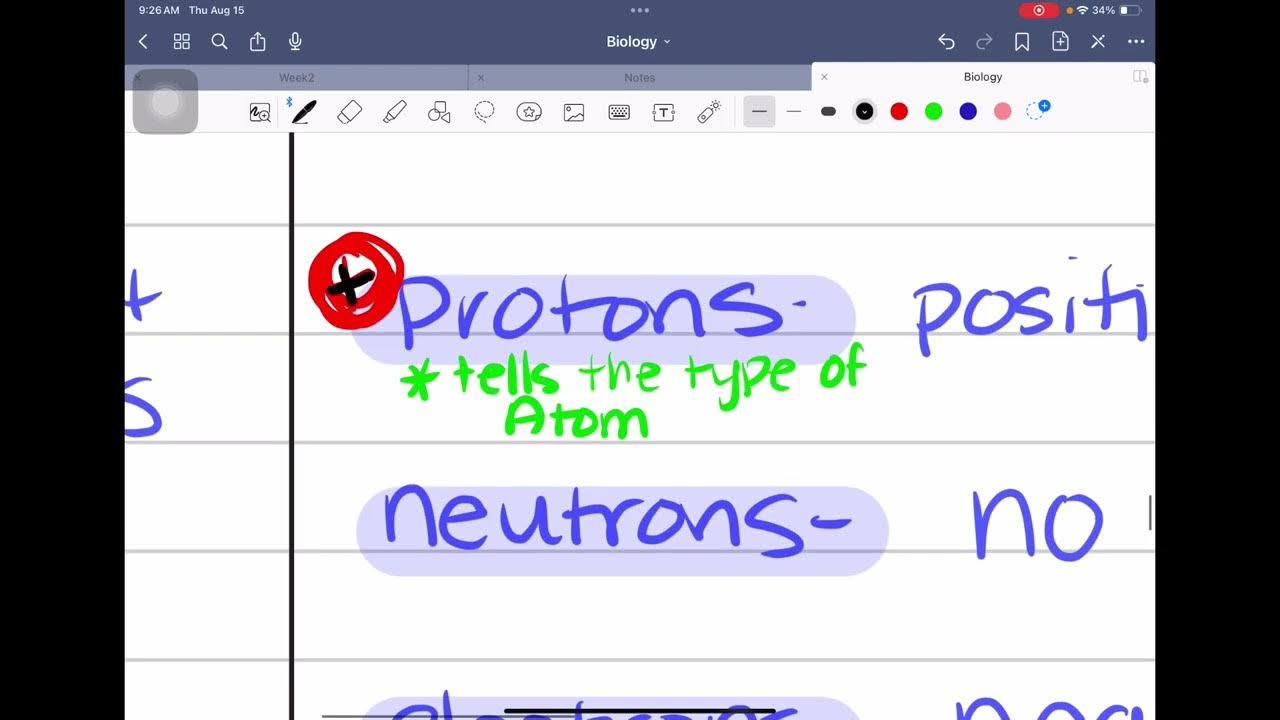Close the Notes tab
Viewport: 1280px width, 720px height.
[x=481, y=77]
